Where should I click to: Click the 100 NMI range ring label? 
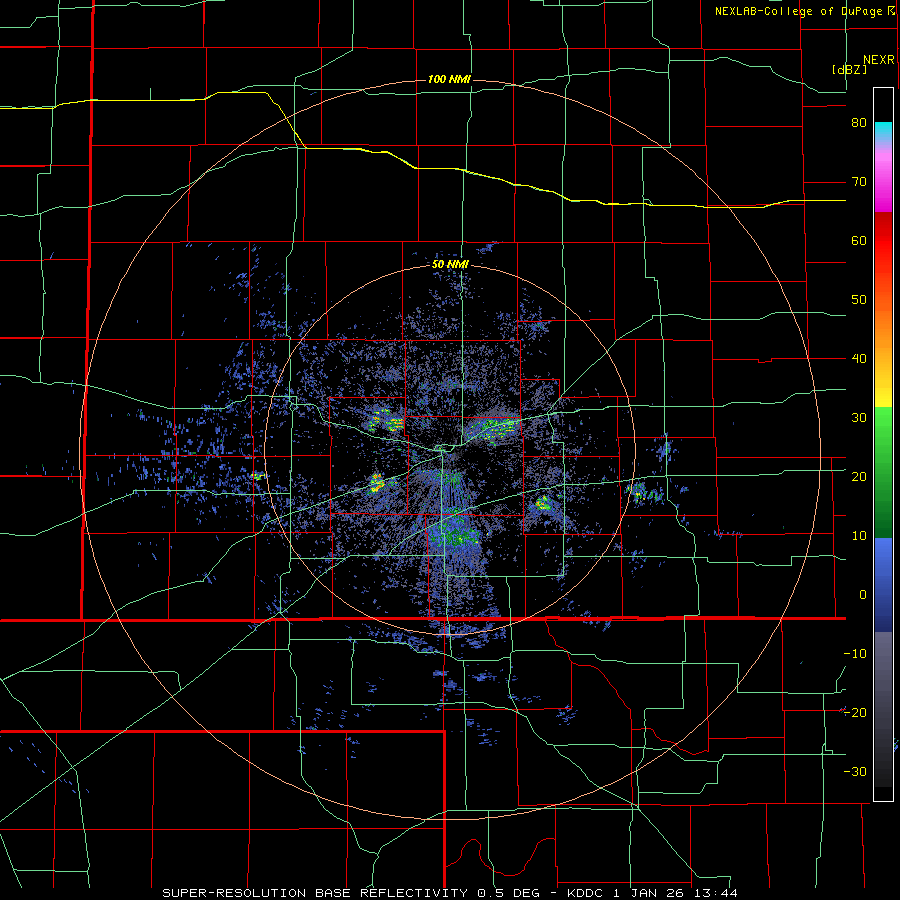click(x=449, y=79)
